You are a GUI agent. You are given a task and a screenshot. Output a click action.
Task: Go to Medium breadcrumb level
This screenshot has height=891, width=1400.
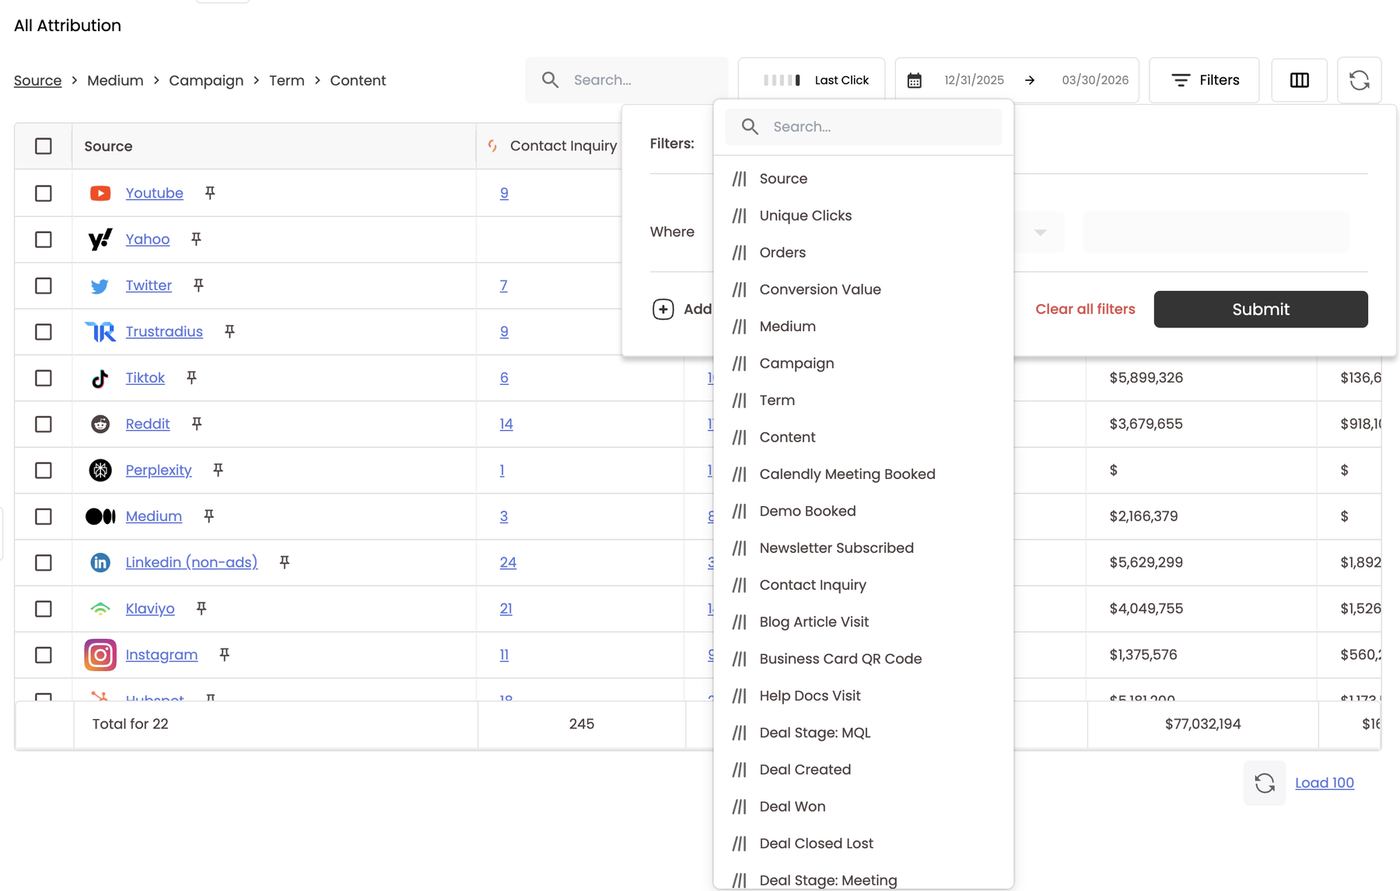tap(115, 80)
